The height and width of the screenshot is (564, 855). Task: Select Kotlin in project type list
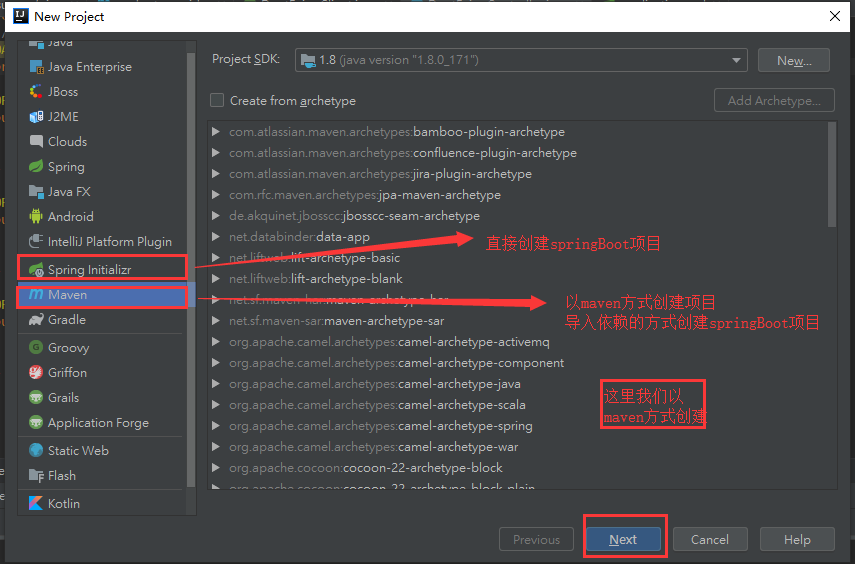click(102, 503)
